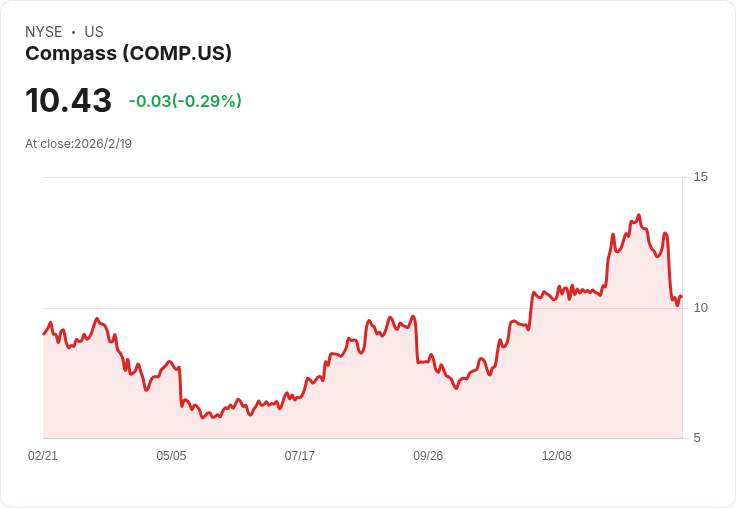Click the 15 value on the y-axis
The height and width of the screenshot is (508, 736).
click(700, 177)
